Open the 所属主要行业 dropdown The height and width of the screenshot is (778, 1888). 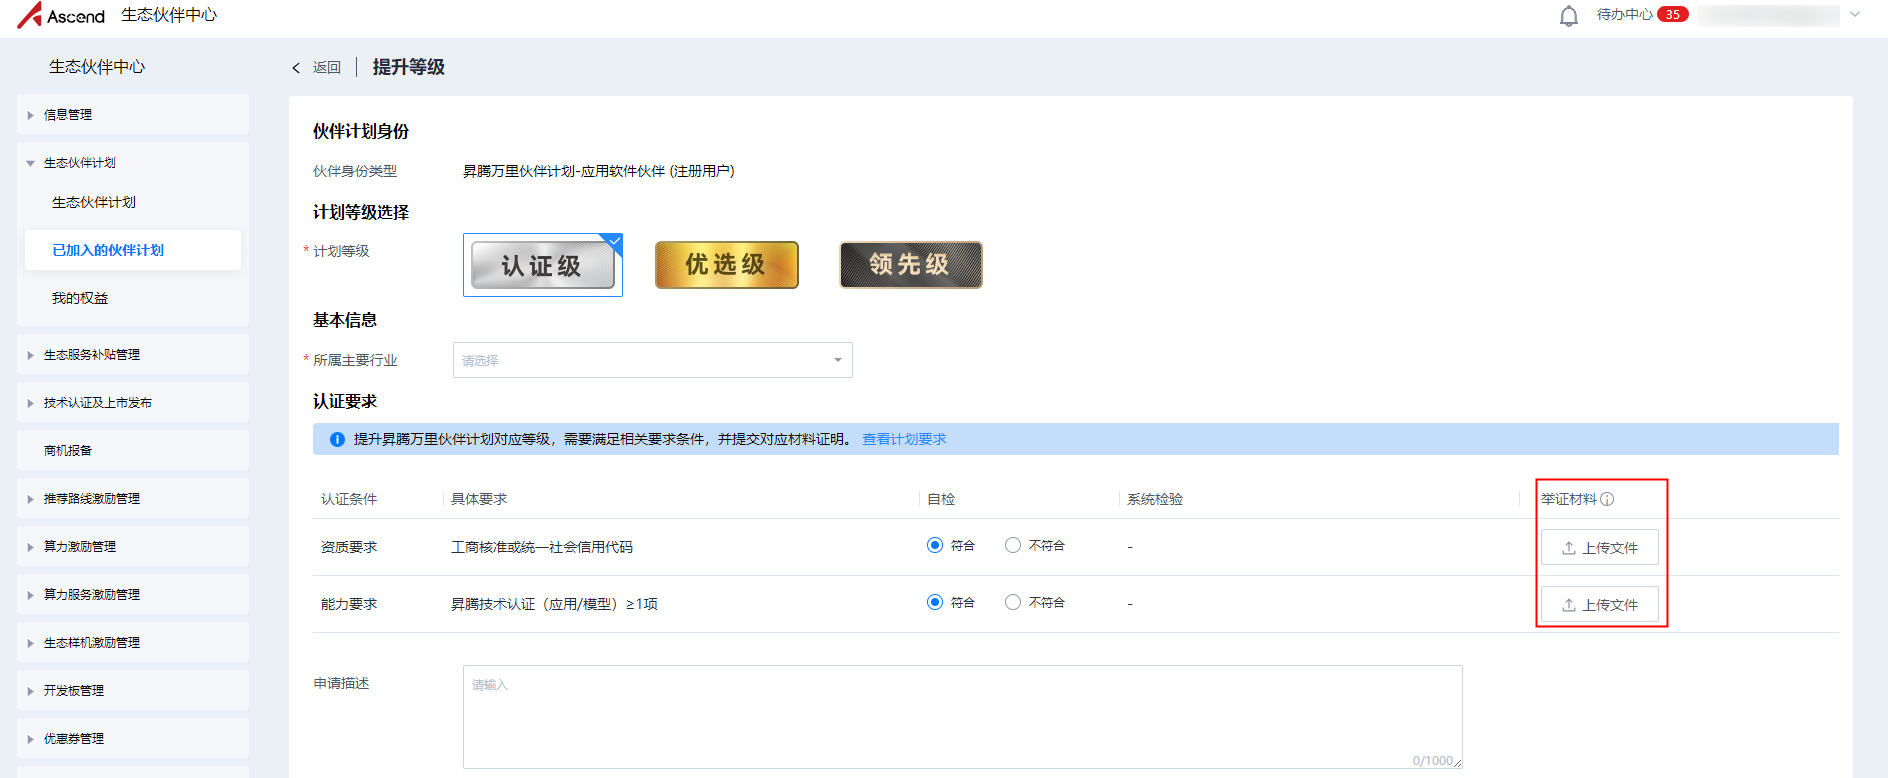click(x=653, y=360)
